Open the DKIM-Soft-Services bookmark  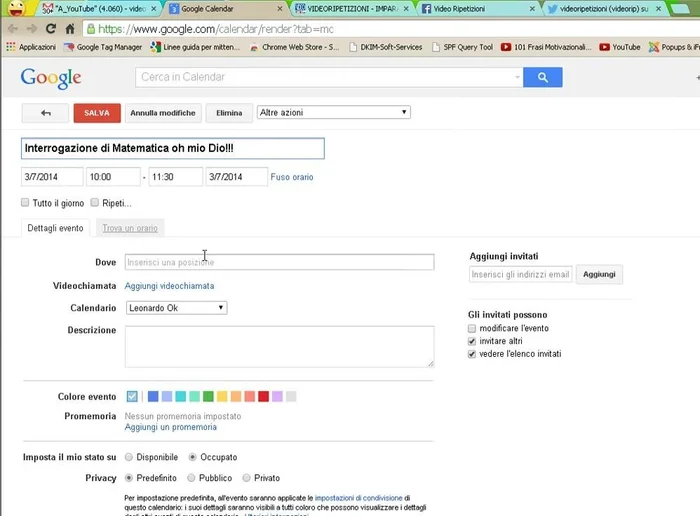[386, 47]
